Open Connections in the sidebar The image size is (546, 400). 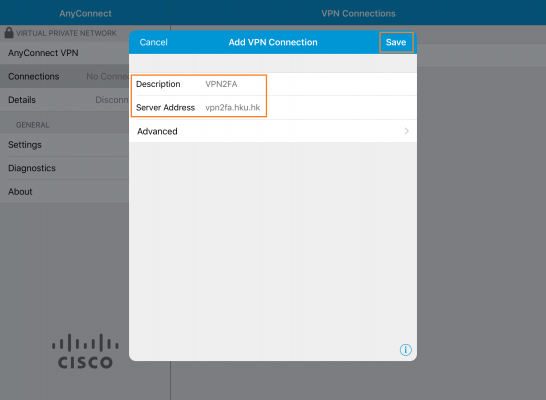[x=65, y=76]
